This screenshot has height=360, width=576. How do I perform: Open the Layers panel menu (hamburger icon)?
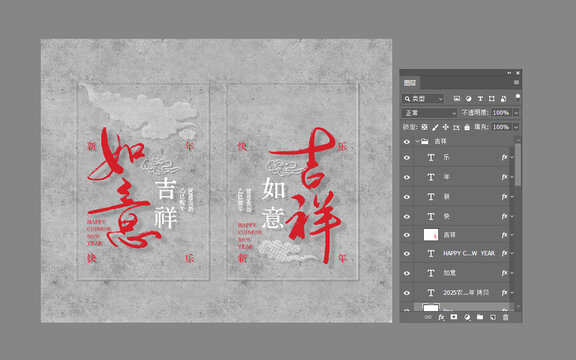tap(516, 82)
